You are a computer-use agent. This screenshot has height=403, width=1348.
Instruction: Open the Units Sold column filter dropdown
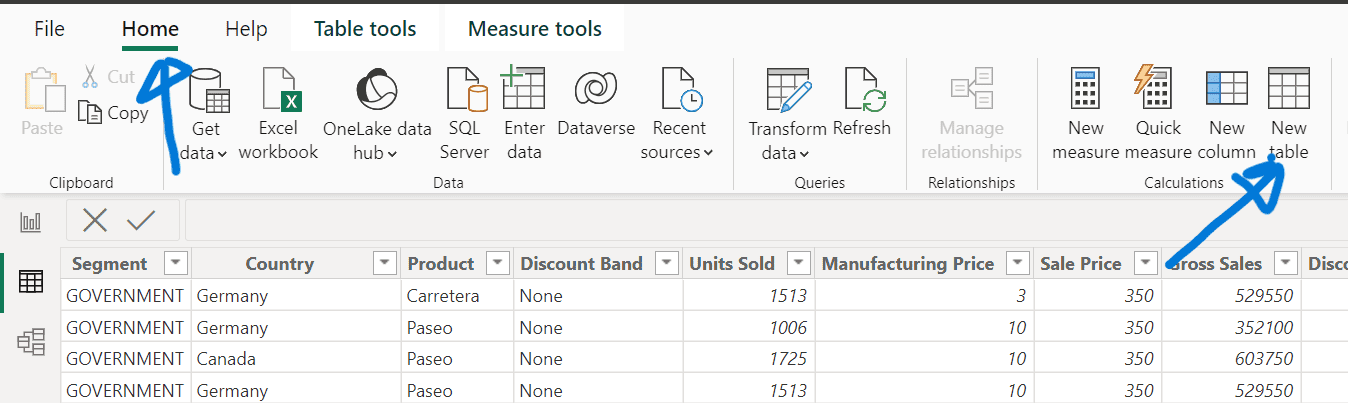coord(798,264)
